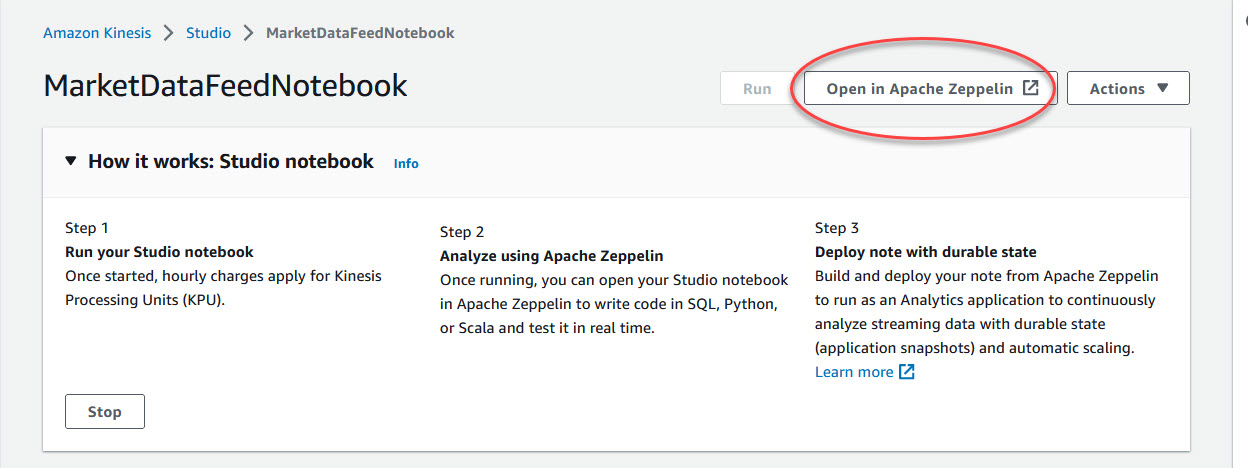Follow the Learn more link

[854, 372]
